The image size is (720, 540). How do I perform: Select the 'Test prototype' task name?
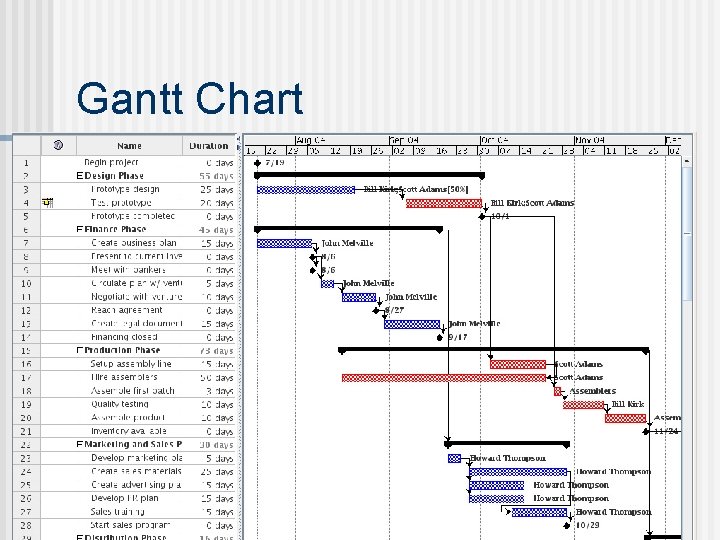(x=121, y=202)
